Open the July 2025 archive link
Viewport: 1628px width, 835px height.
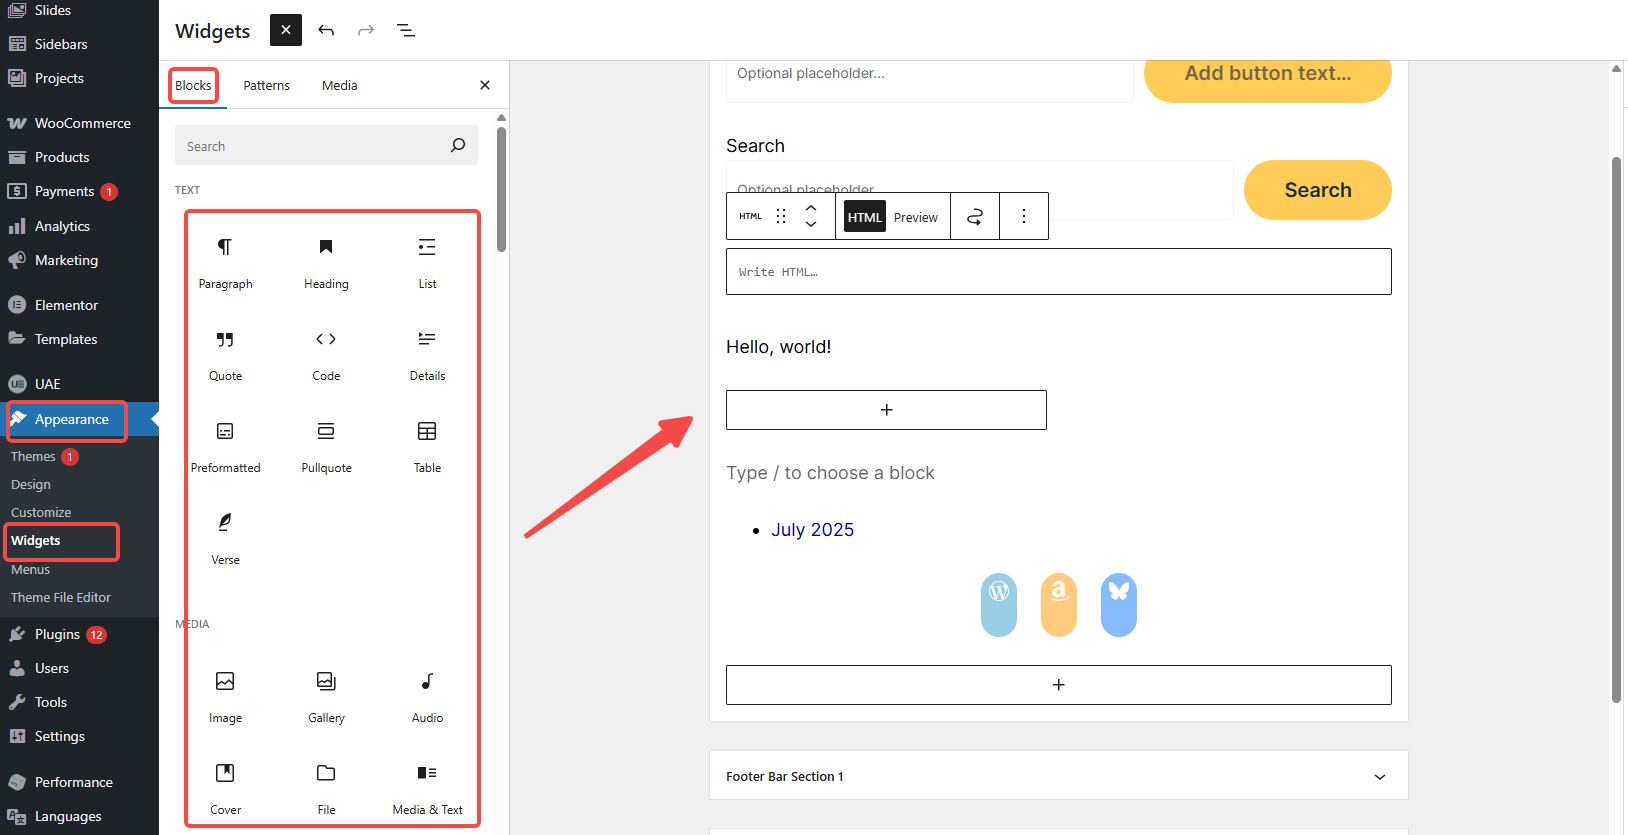[812, 530]
